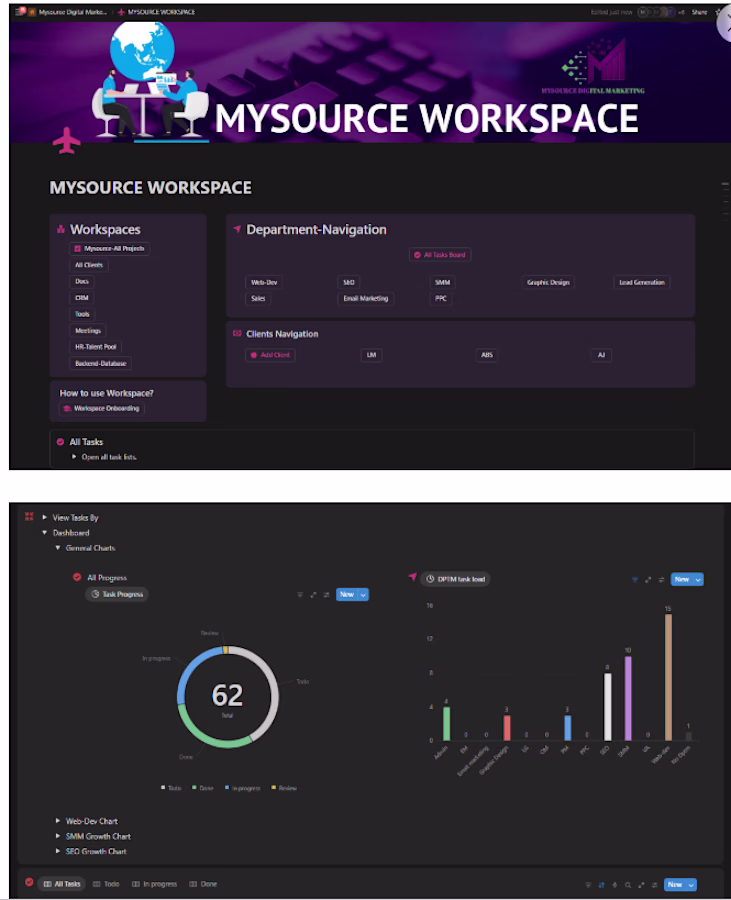Click New button on Task Progress chart
Image resolution: width=731 pixels, height=900 pixels.
347,595
